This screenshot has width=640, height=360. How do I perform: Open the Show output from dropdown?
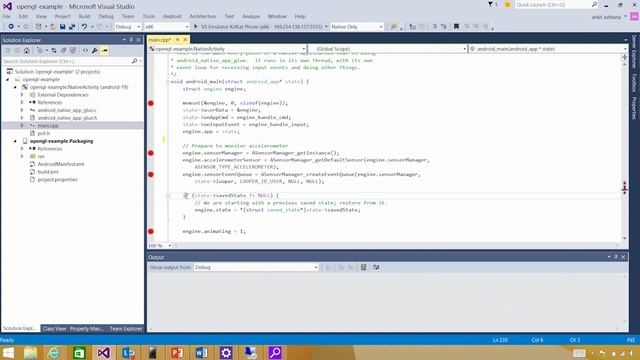coord(256,267)
